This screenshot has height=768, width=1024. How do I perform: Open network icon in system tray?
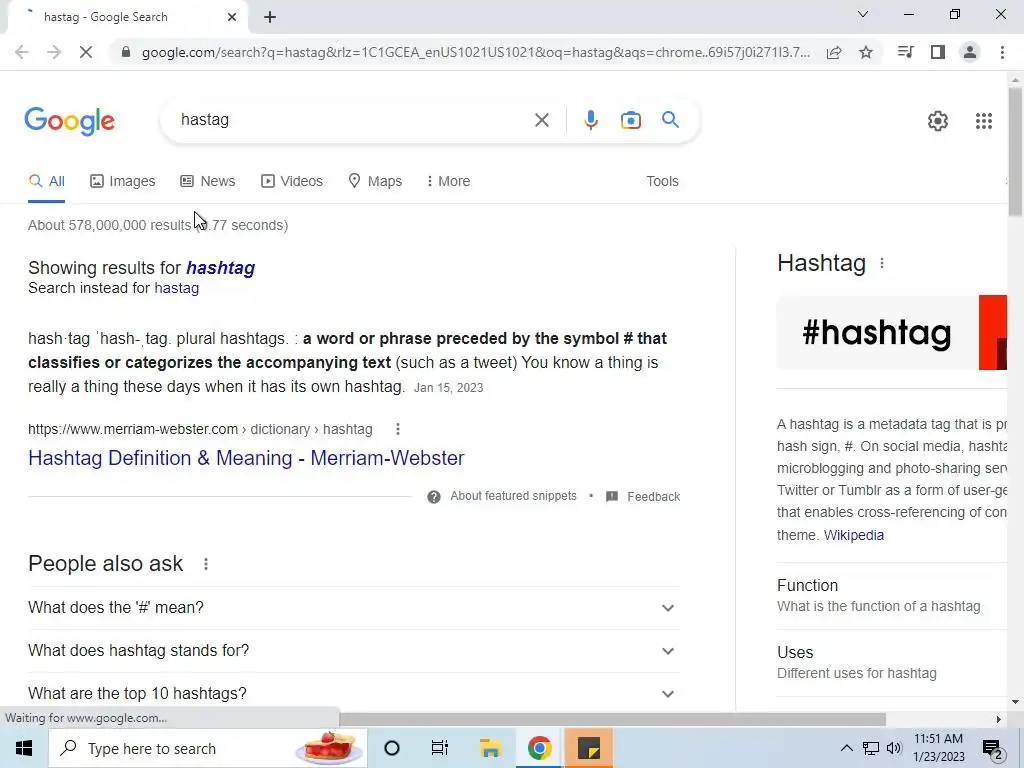pyautogui.click(x=871, y=748)
